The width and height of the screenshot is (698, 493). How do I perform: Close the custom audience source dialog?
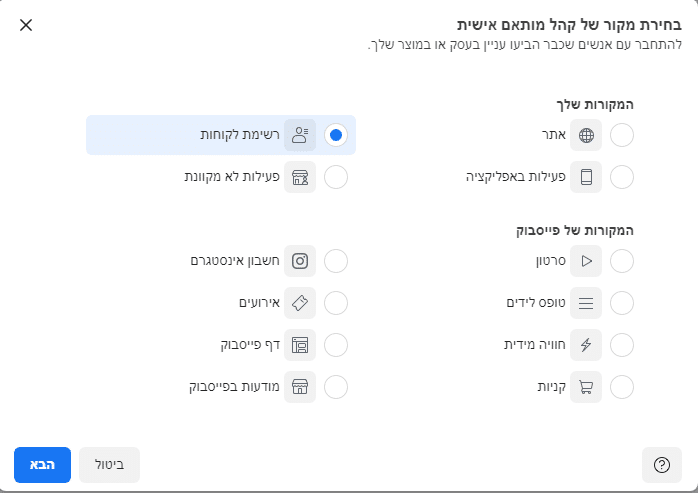(x=26, y=25)
